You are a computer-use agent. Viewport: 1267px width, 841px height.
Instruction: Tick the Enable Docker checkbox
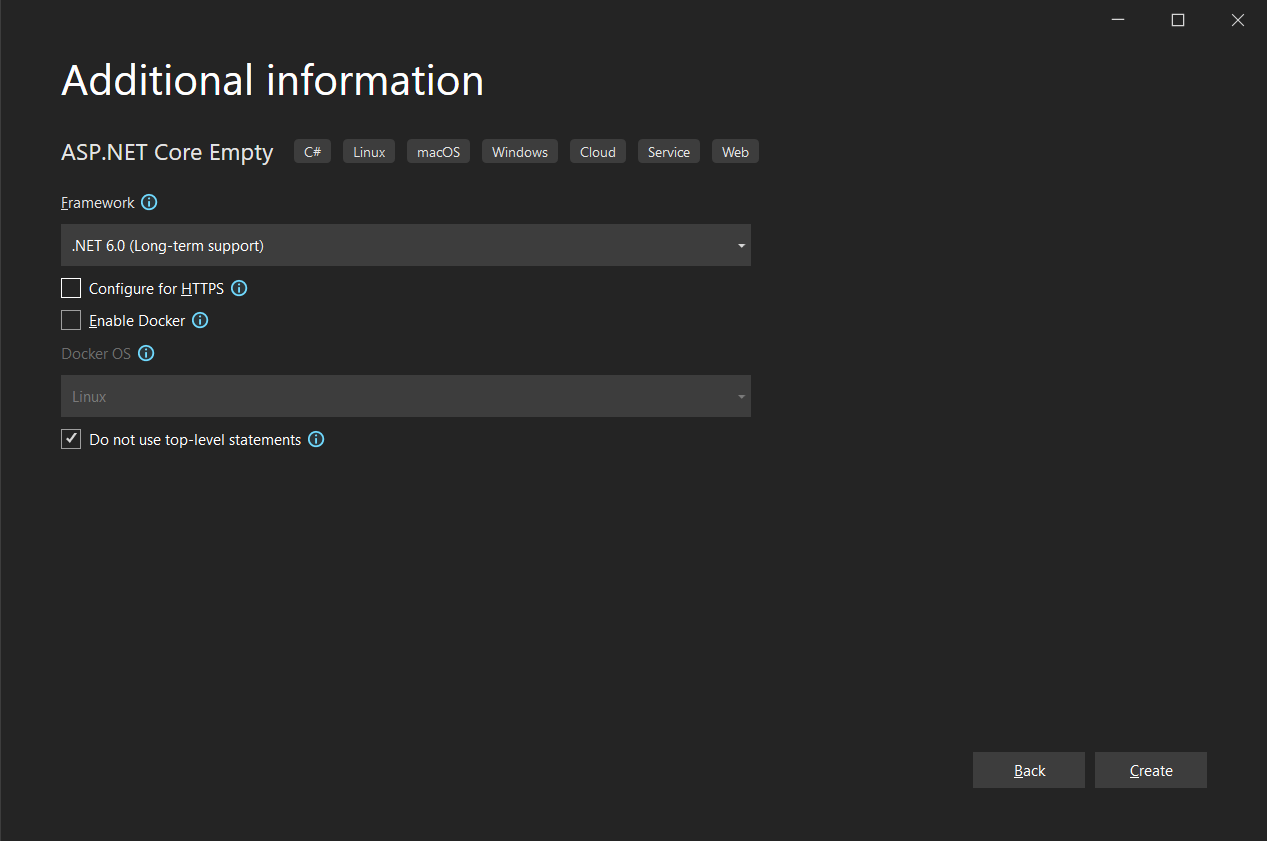tap(71, 320)
